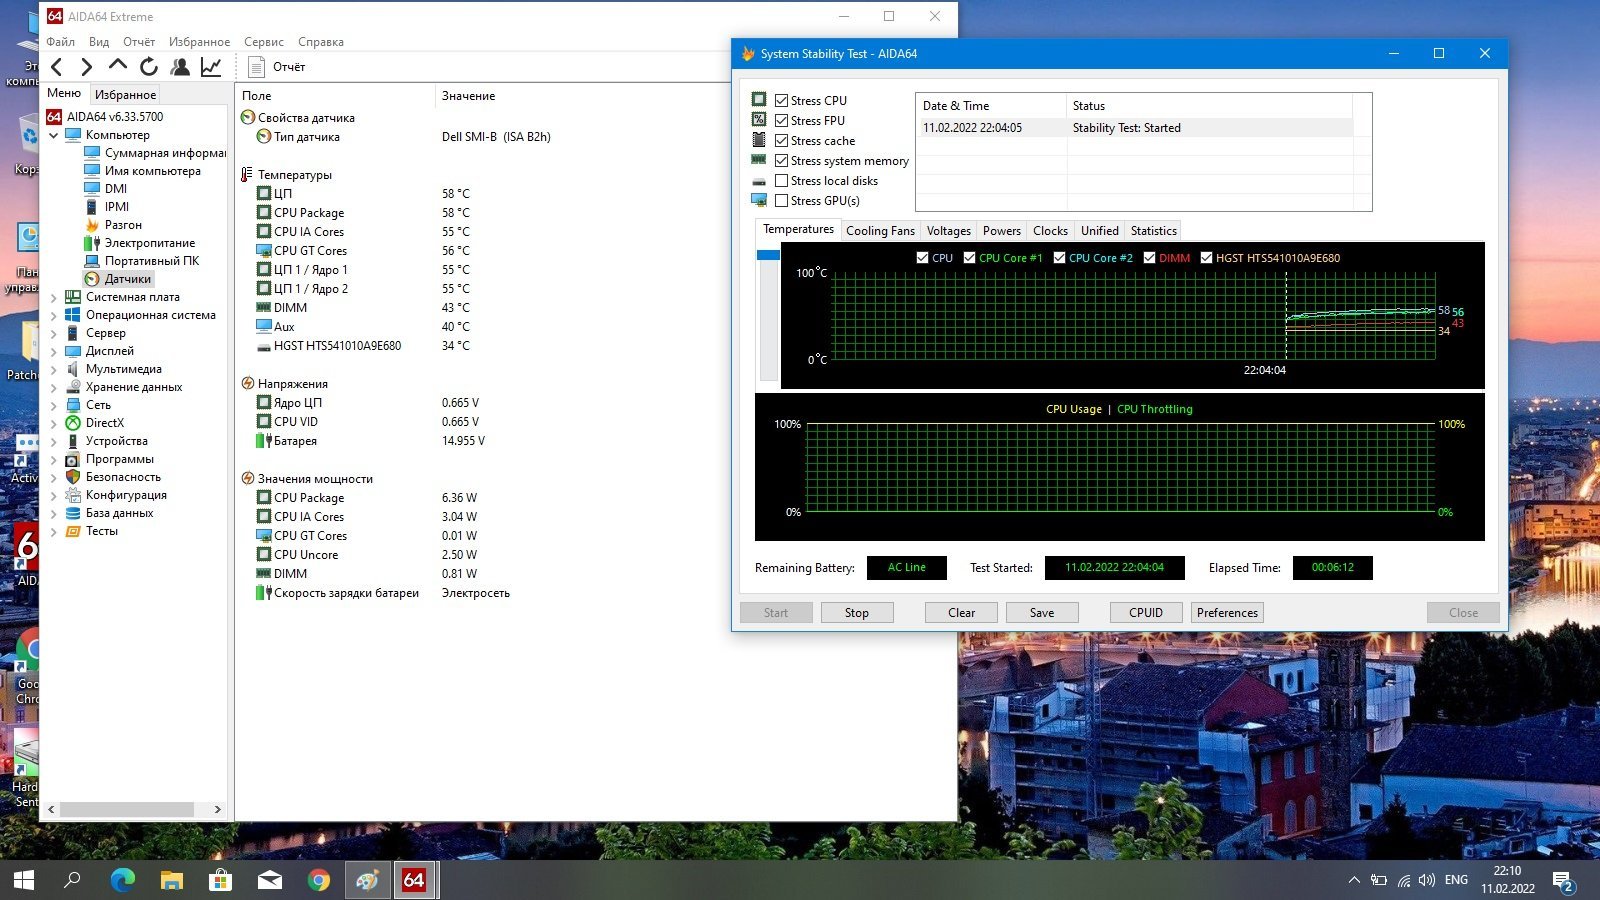Click the Stop button
1600x900 pixels.
coord(857,613)
